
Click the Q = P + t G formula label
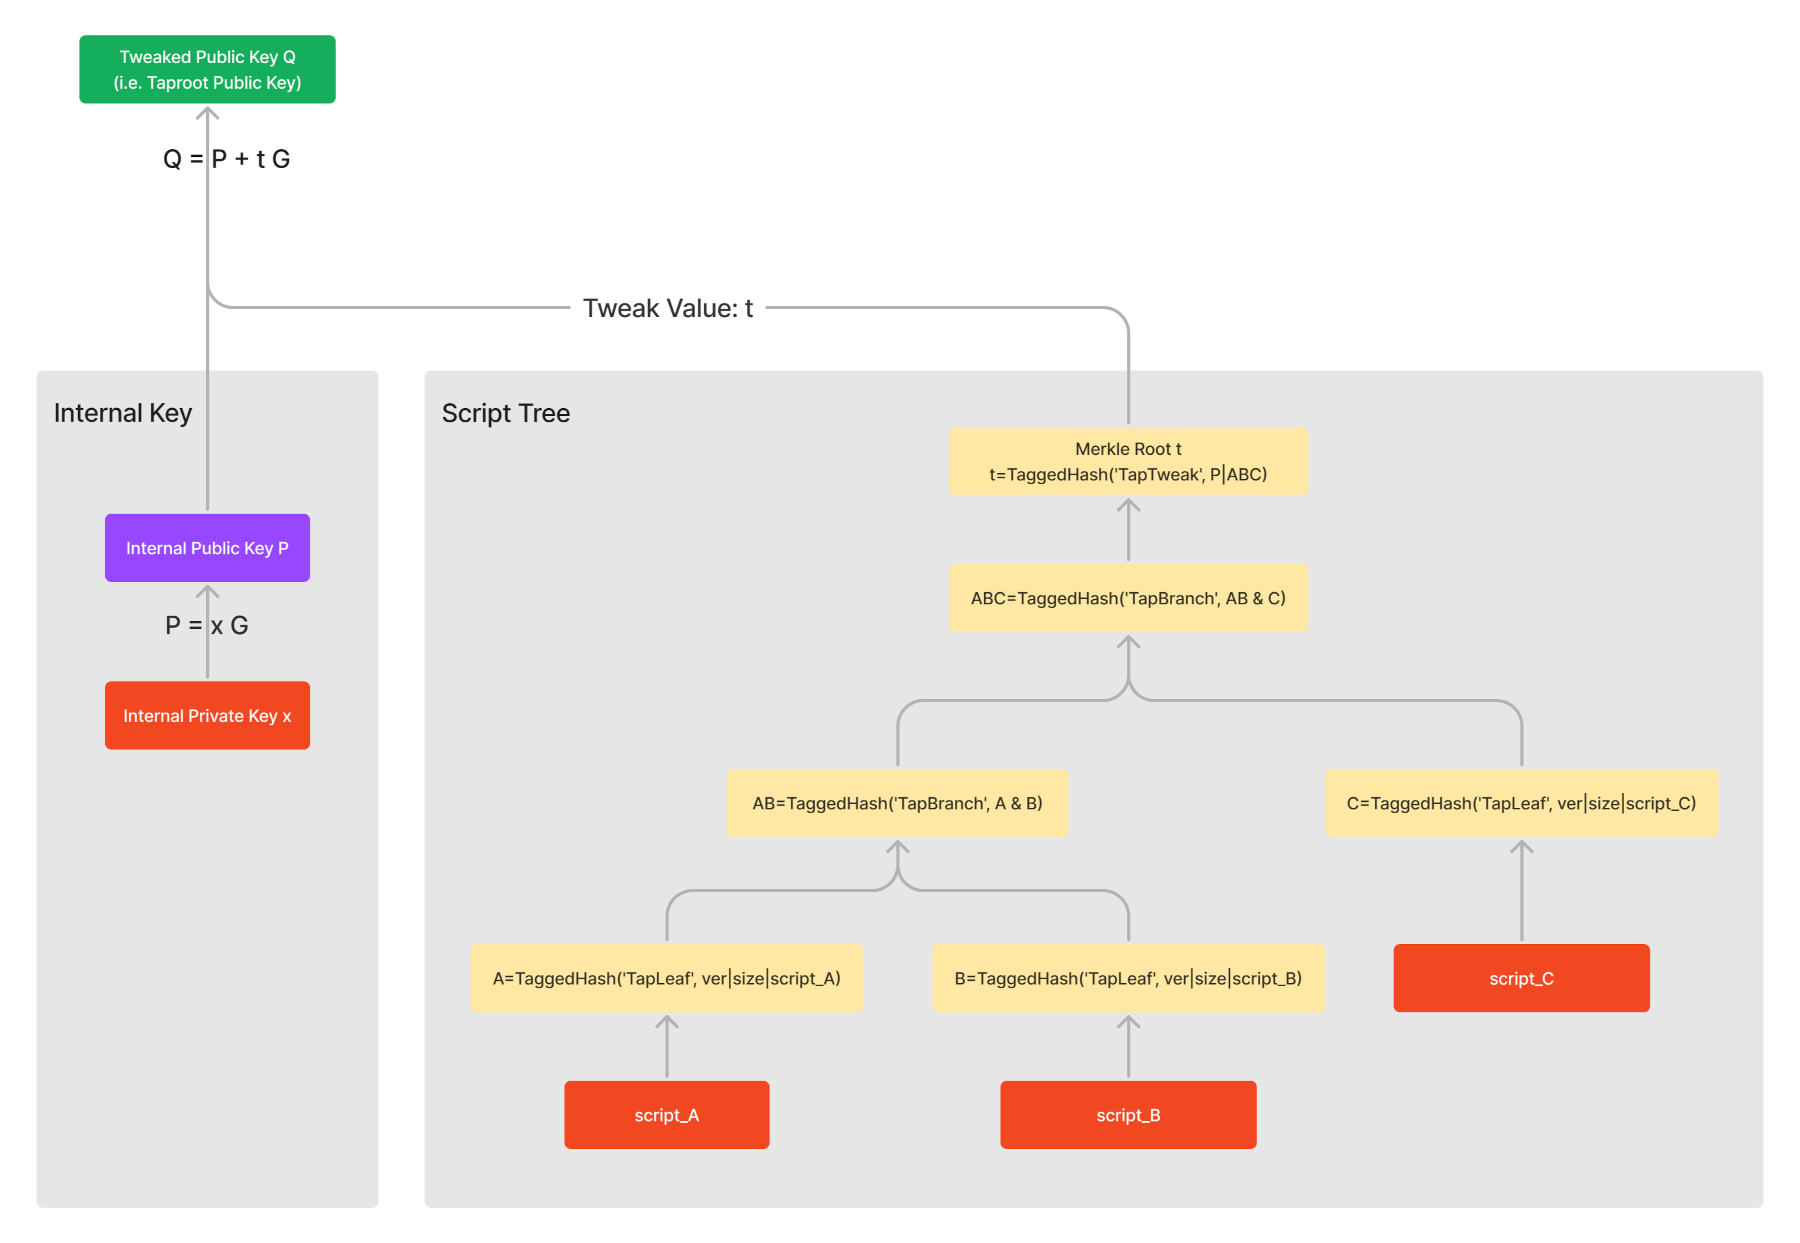[x=227, y=159]
